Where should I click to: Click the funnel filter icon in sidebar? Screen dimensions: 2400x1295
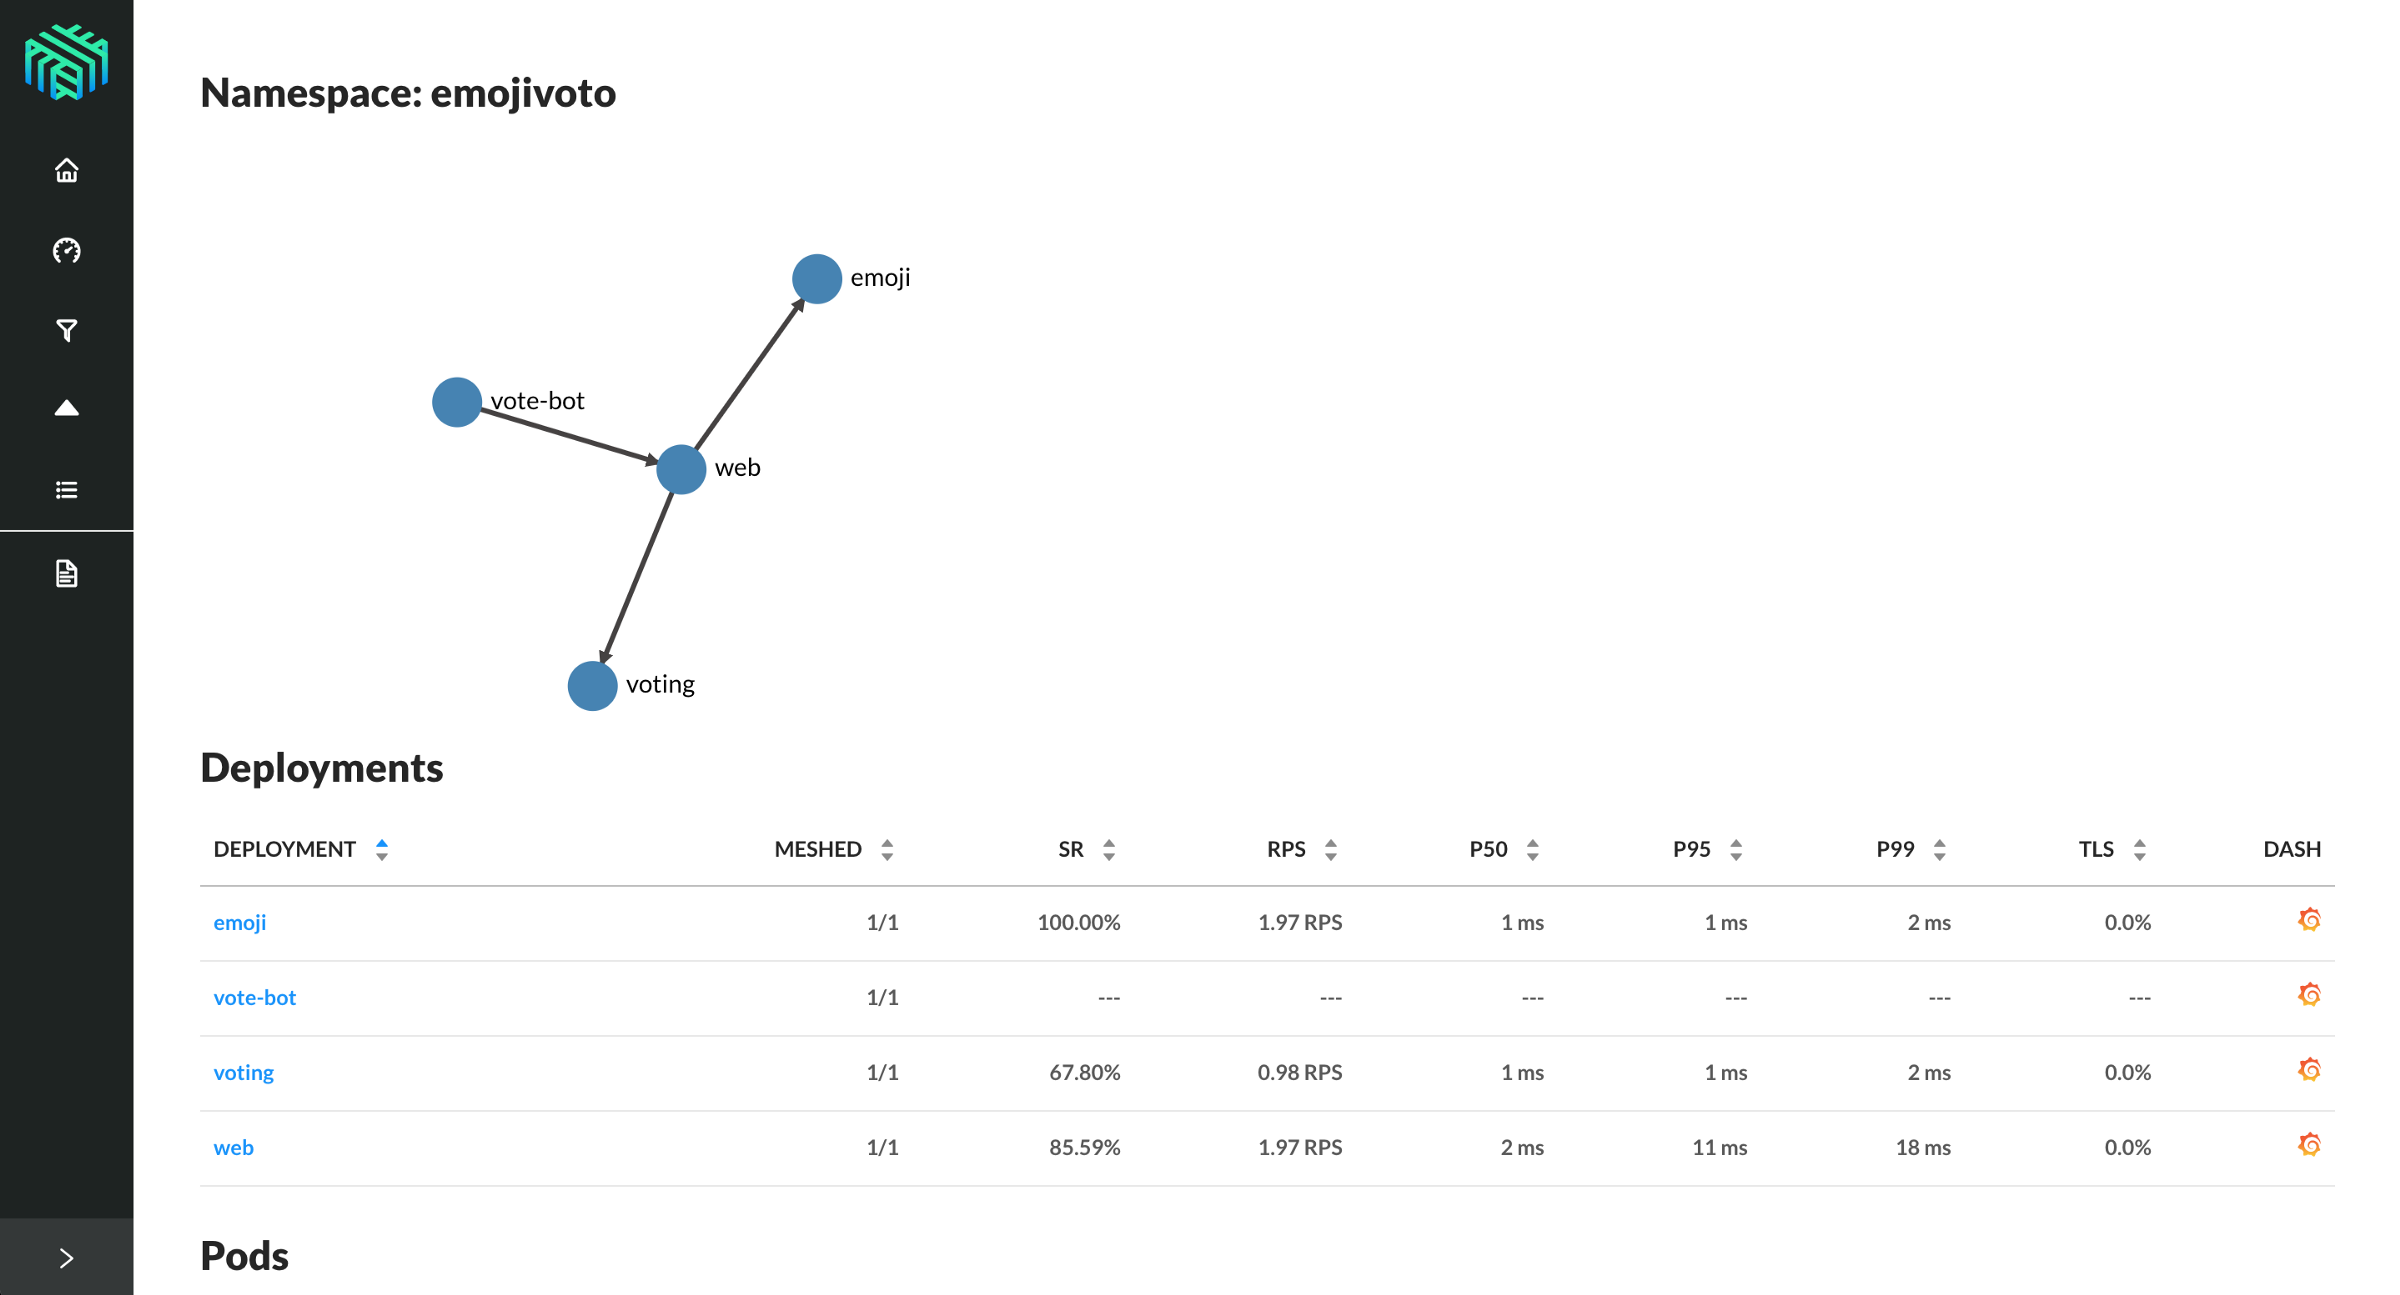coord(66,330)
